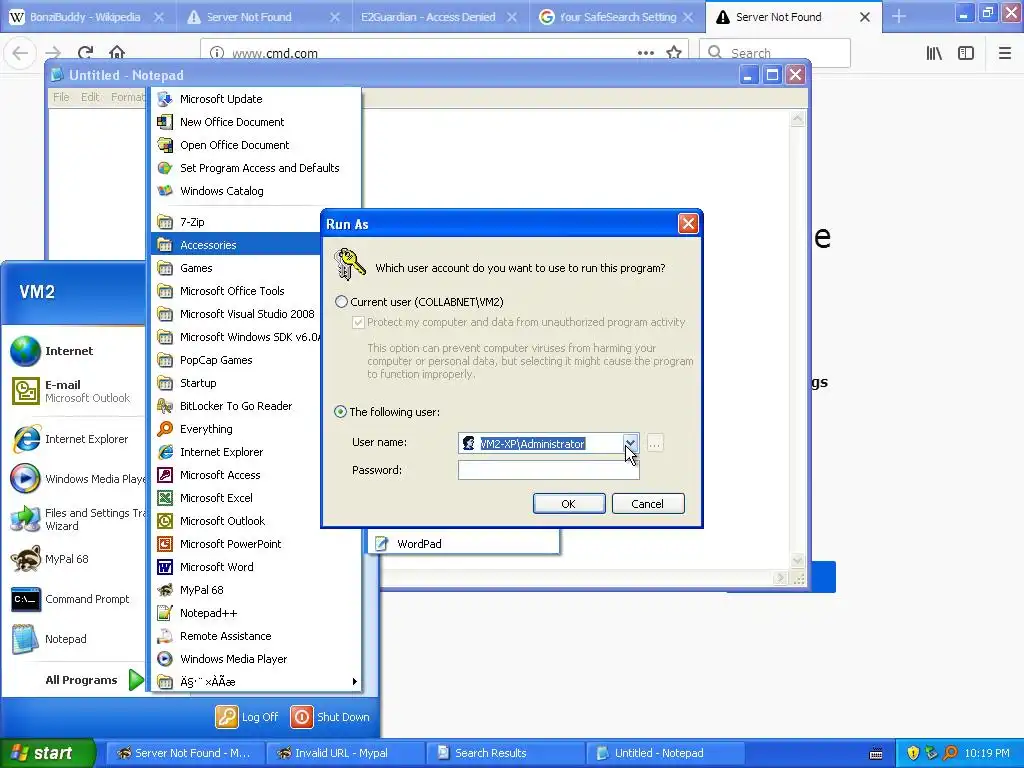Go to browser home page
The image size is (1024, 768).
pos(117,53)
